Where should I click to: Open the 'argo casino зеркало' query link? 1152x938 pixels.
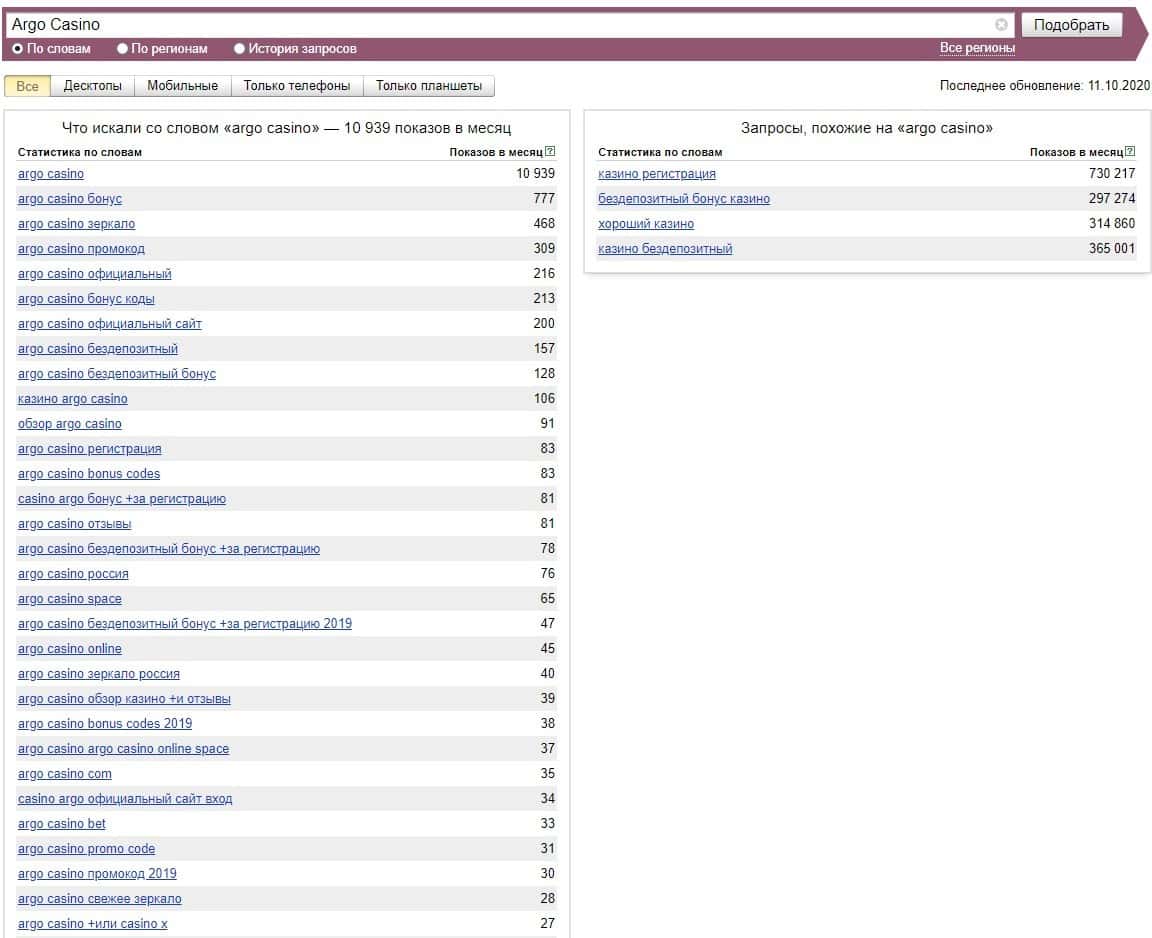[76, 224]
